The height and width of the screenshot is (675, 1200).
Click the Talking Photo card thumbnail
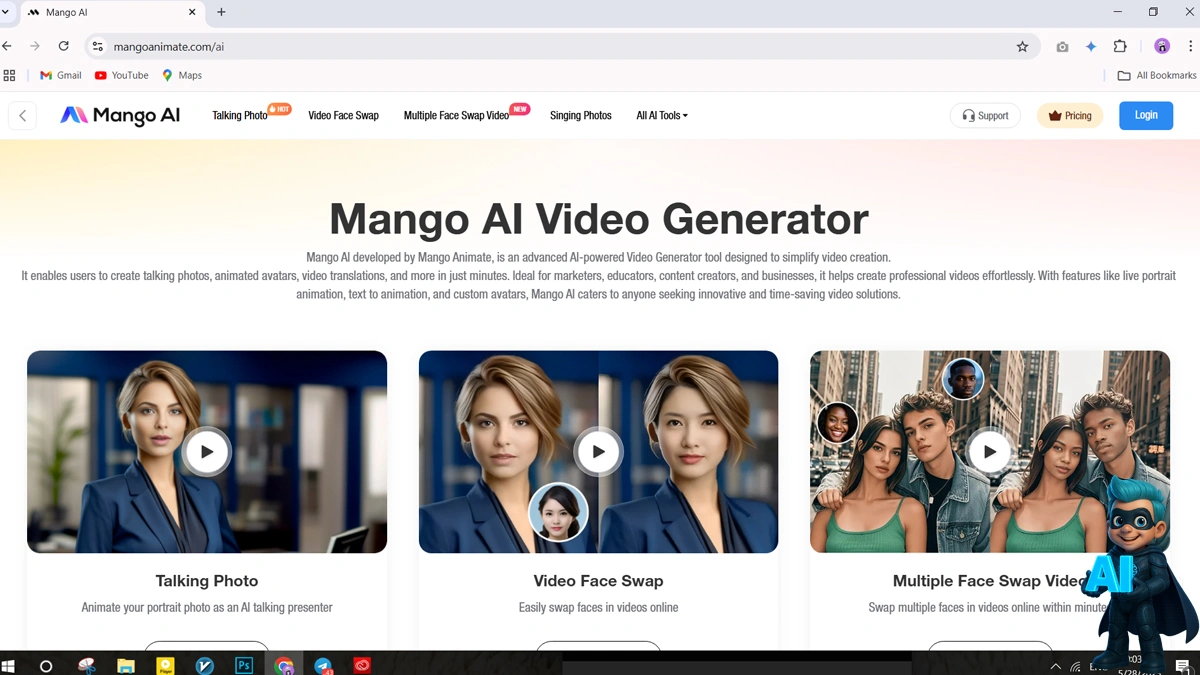click(x=207, y=451)
